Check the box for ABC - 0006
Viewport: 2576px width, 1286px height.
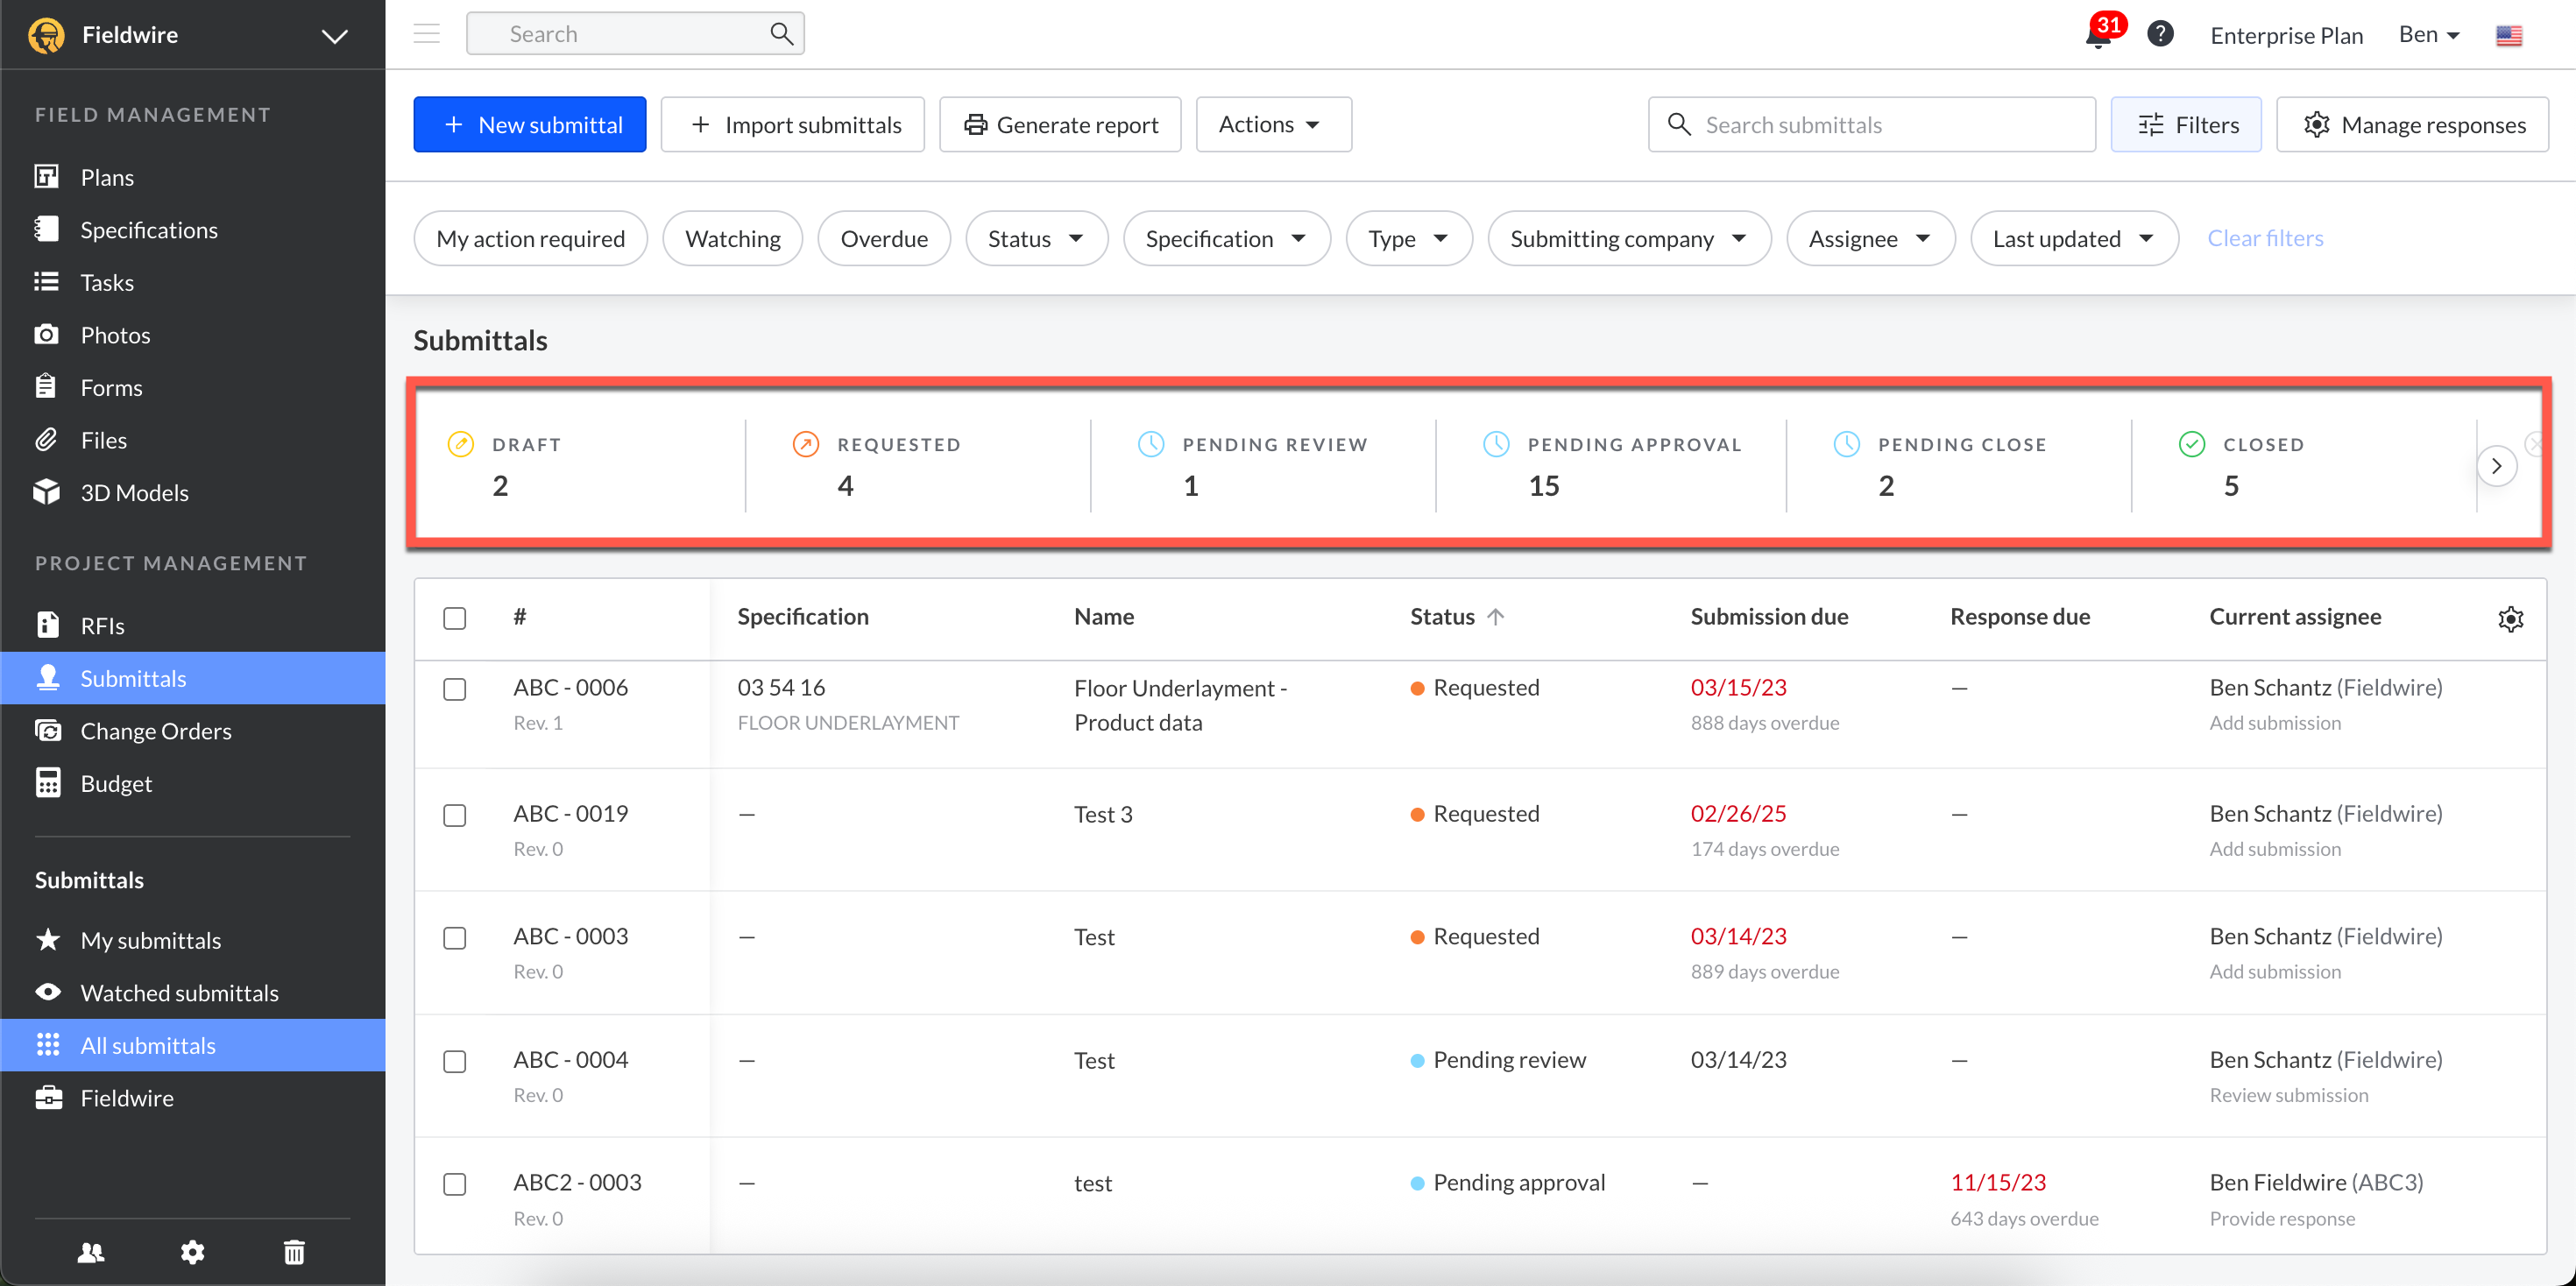coord(455,689)
